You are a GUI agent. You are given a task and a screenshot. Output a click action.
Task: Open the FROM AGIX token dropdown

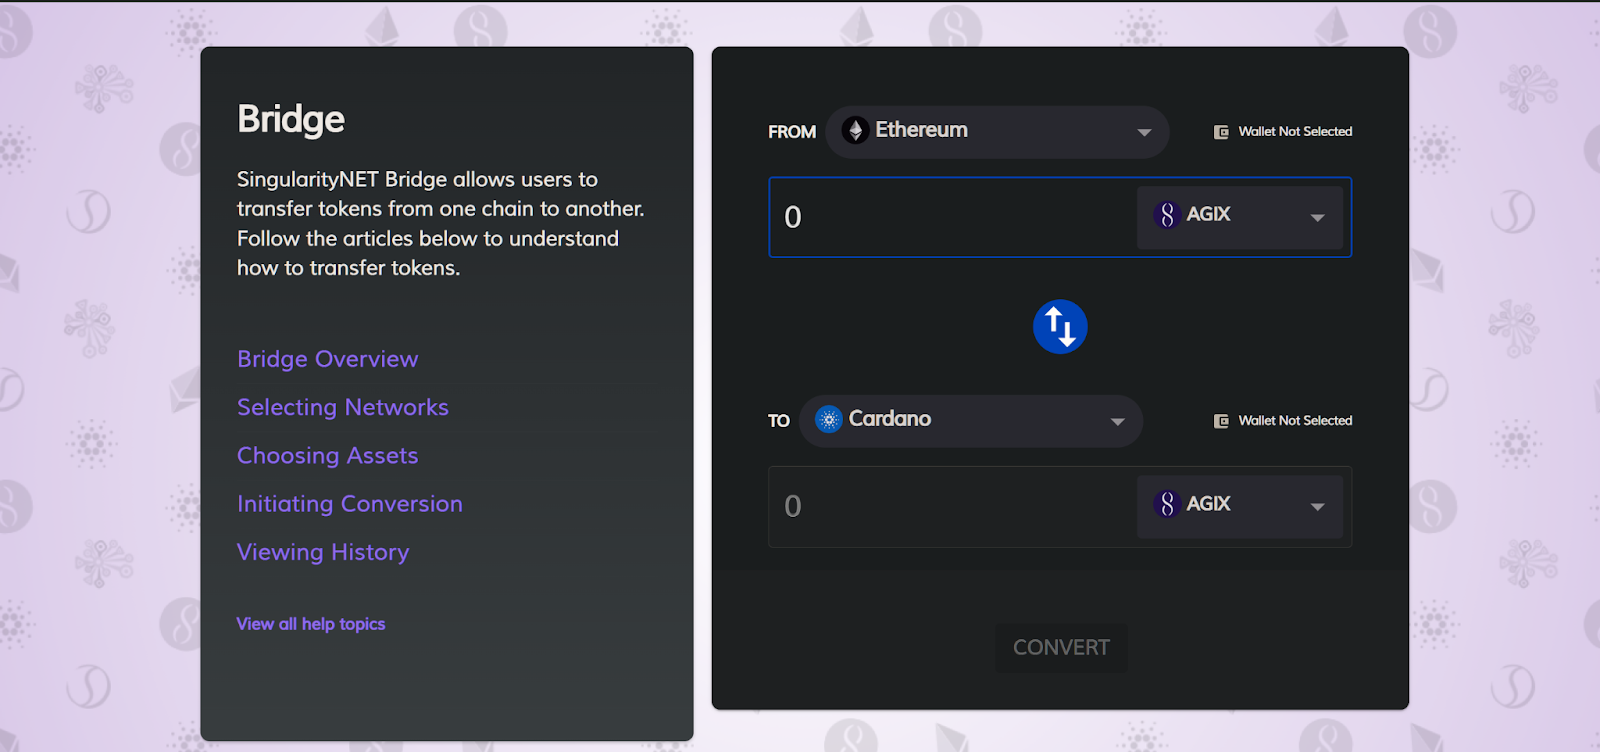[x=1240, y=217]
